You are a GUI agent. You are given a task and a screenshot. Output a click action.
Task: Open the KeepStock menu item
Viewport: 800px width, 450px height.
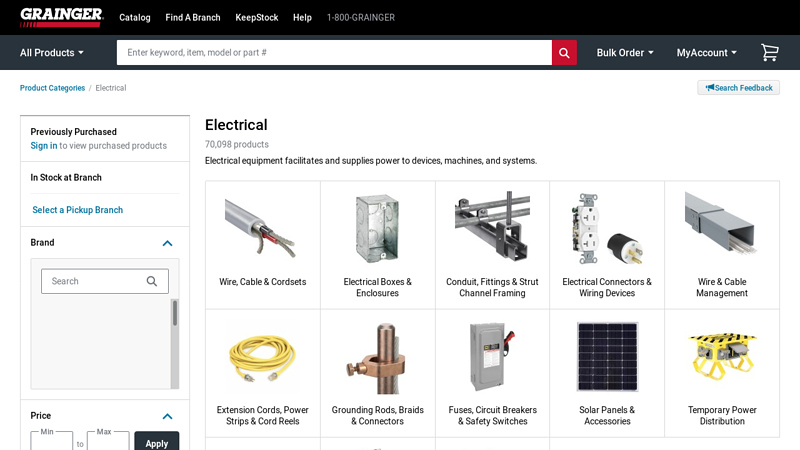(257, 17)
